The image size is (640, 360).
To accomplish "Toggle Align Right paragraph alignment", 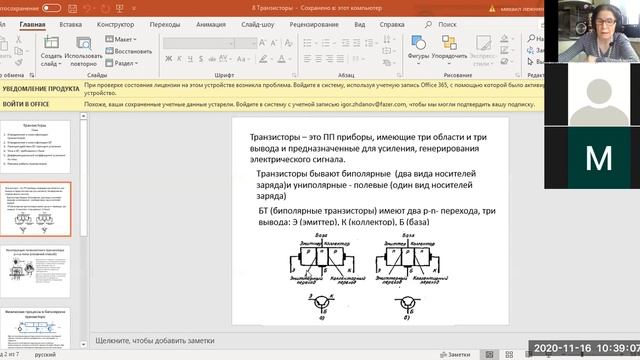I will 330,59.
